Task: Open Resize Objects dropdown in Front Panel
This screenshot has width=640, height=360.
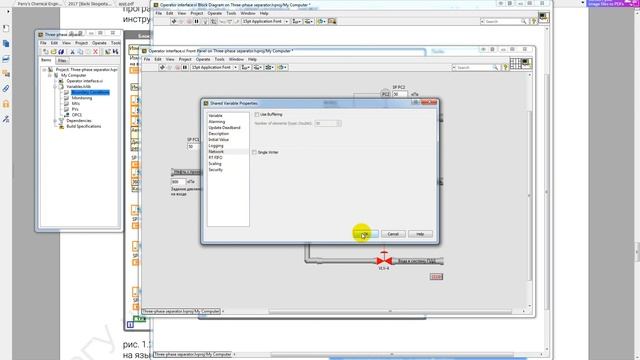Action: tap(270, 67)
